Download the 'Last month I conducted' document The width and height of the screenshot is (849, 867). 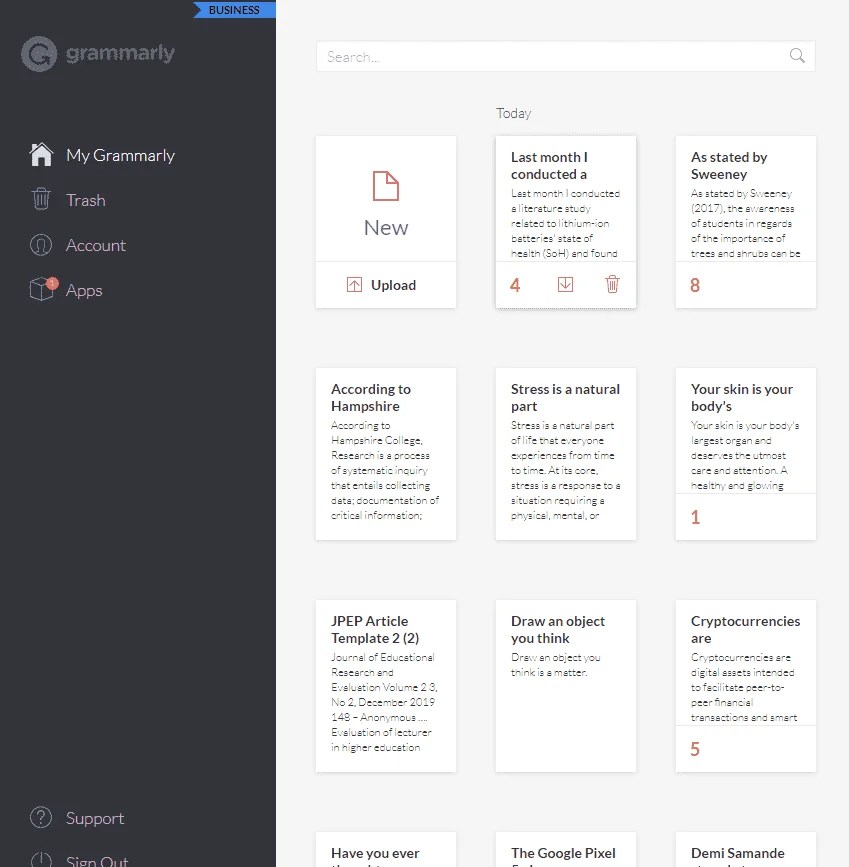click(565, 284)
